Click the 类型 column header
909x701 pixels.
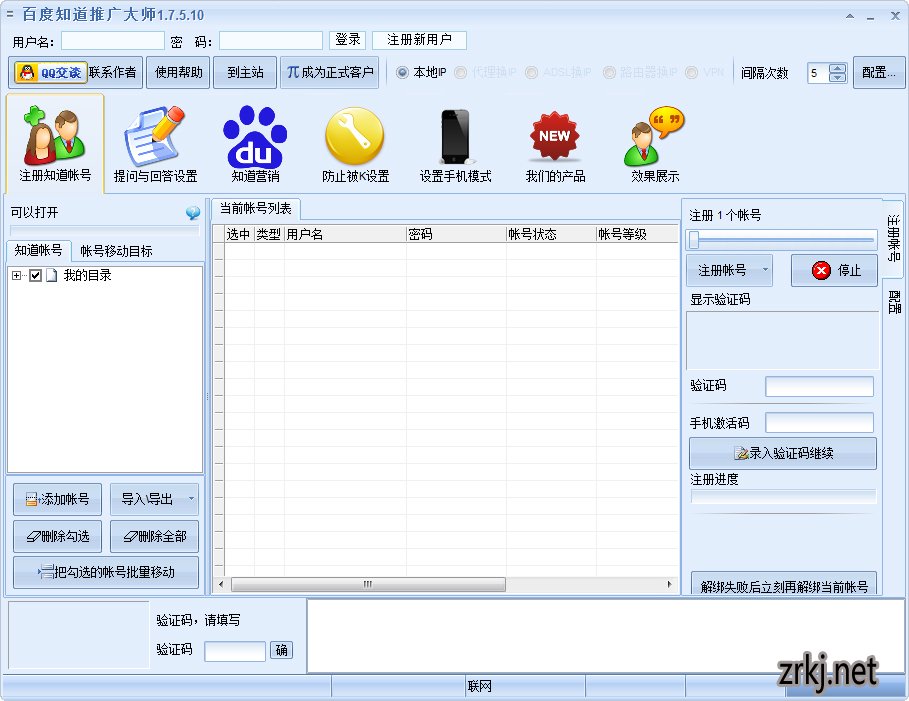269,234
